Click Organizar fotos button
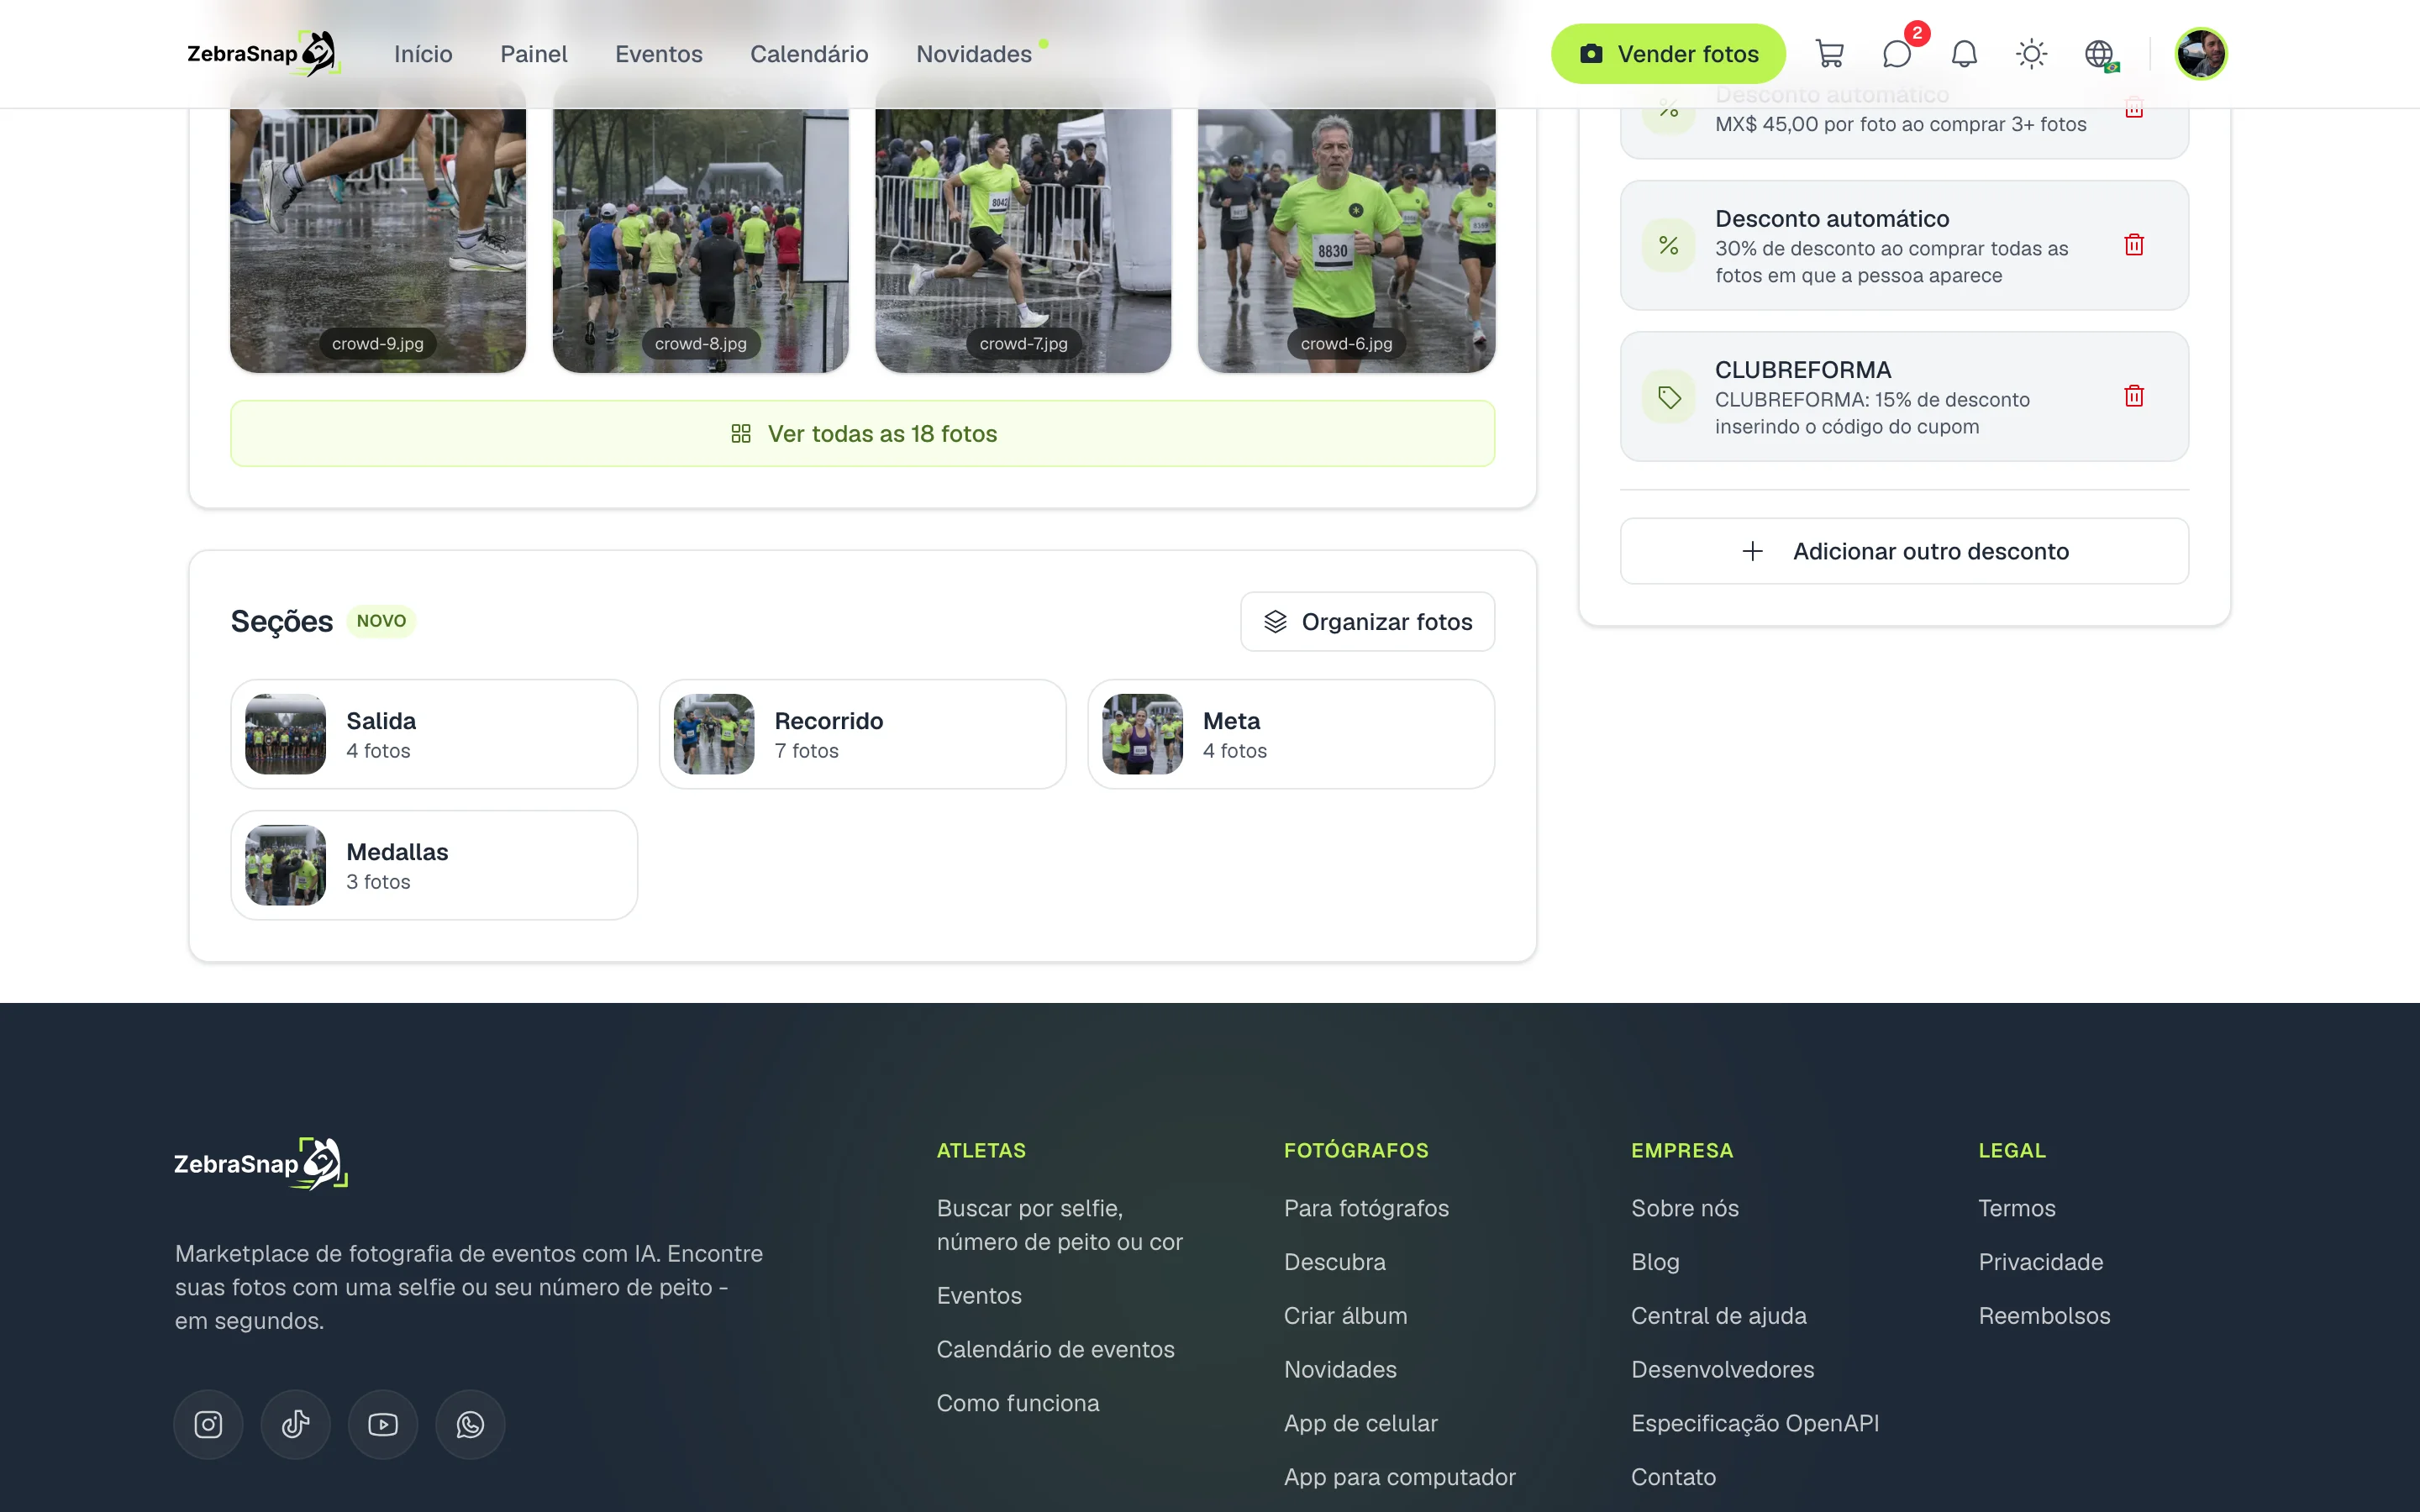The image size is (2420, 1512). click(1367, 622)
